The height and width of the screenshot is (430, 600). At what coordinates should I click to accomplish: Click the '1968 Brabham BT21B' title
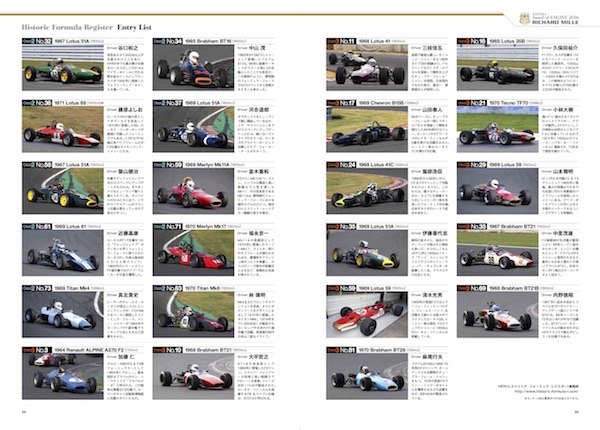click(x=513, y=288)
